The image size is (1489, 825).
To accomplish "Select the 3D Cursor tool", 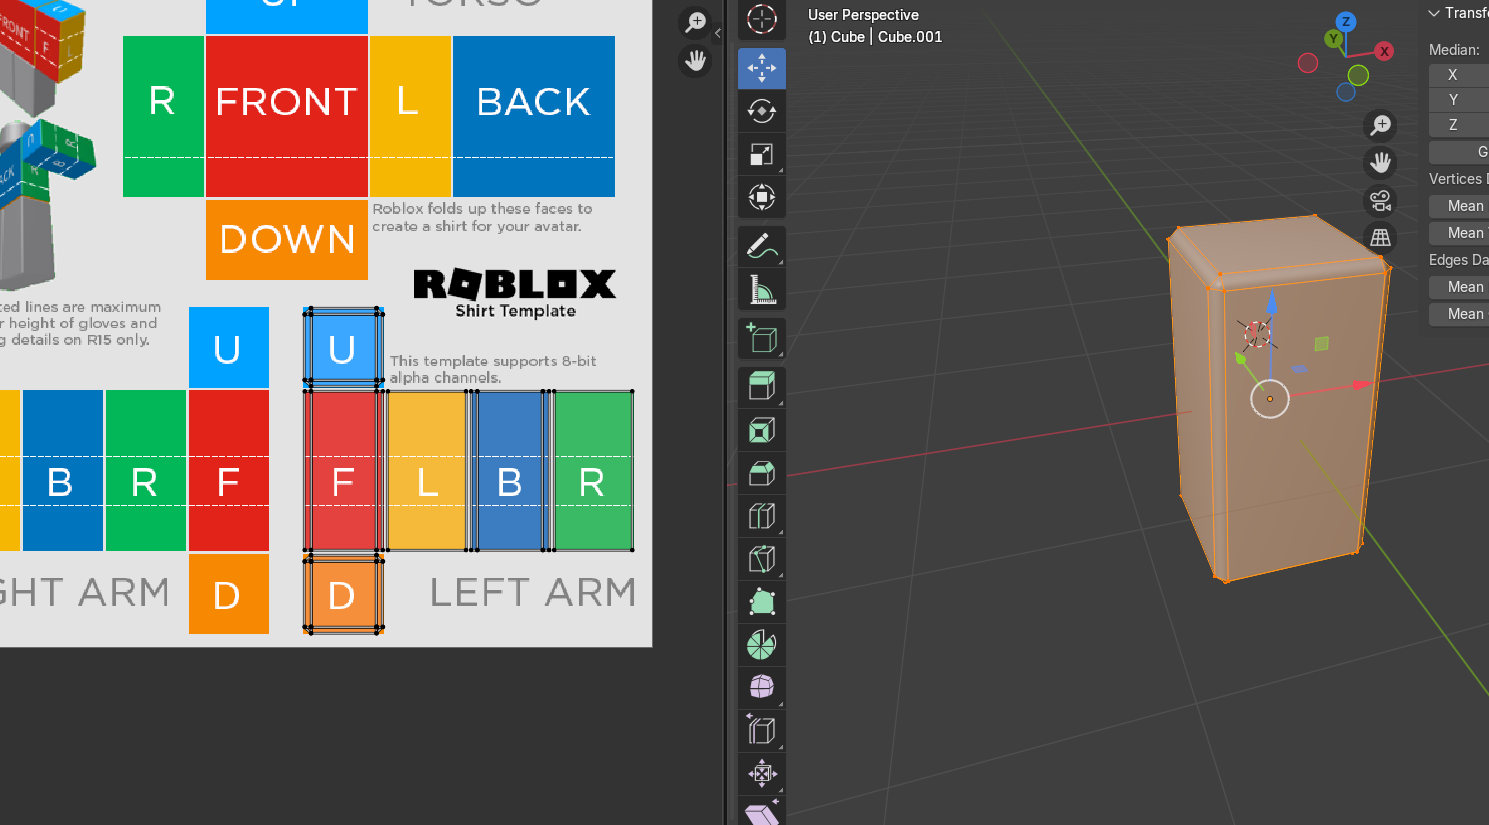I will [762, 19].
